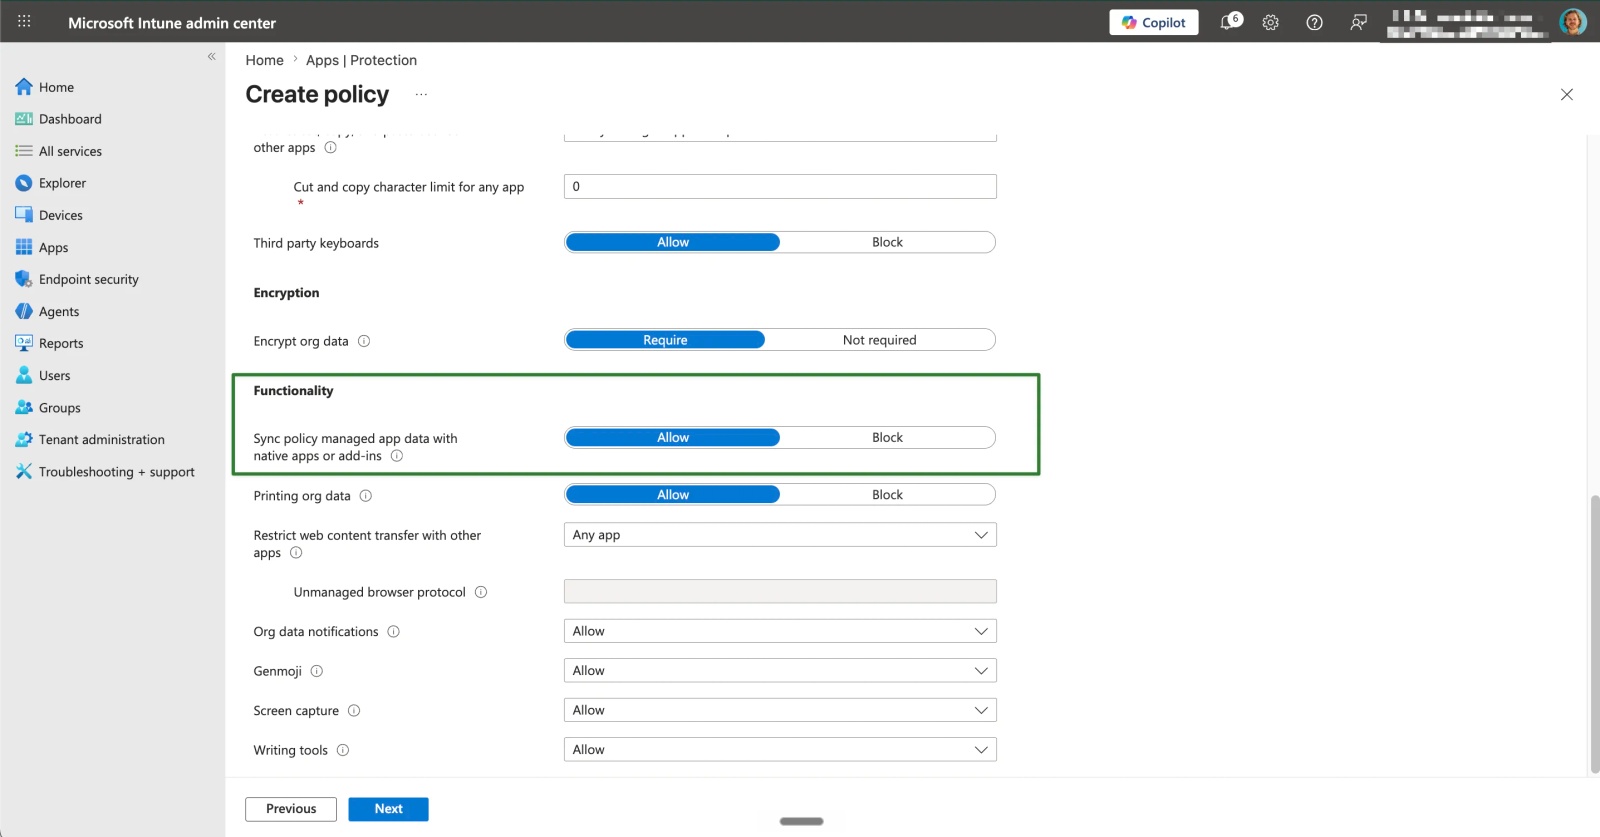
Task: Click the Groups icon in sidebar
Action: click(x=24, y=407)
